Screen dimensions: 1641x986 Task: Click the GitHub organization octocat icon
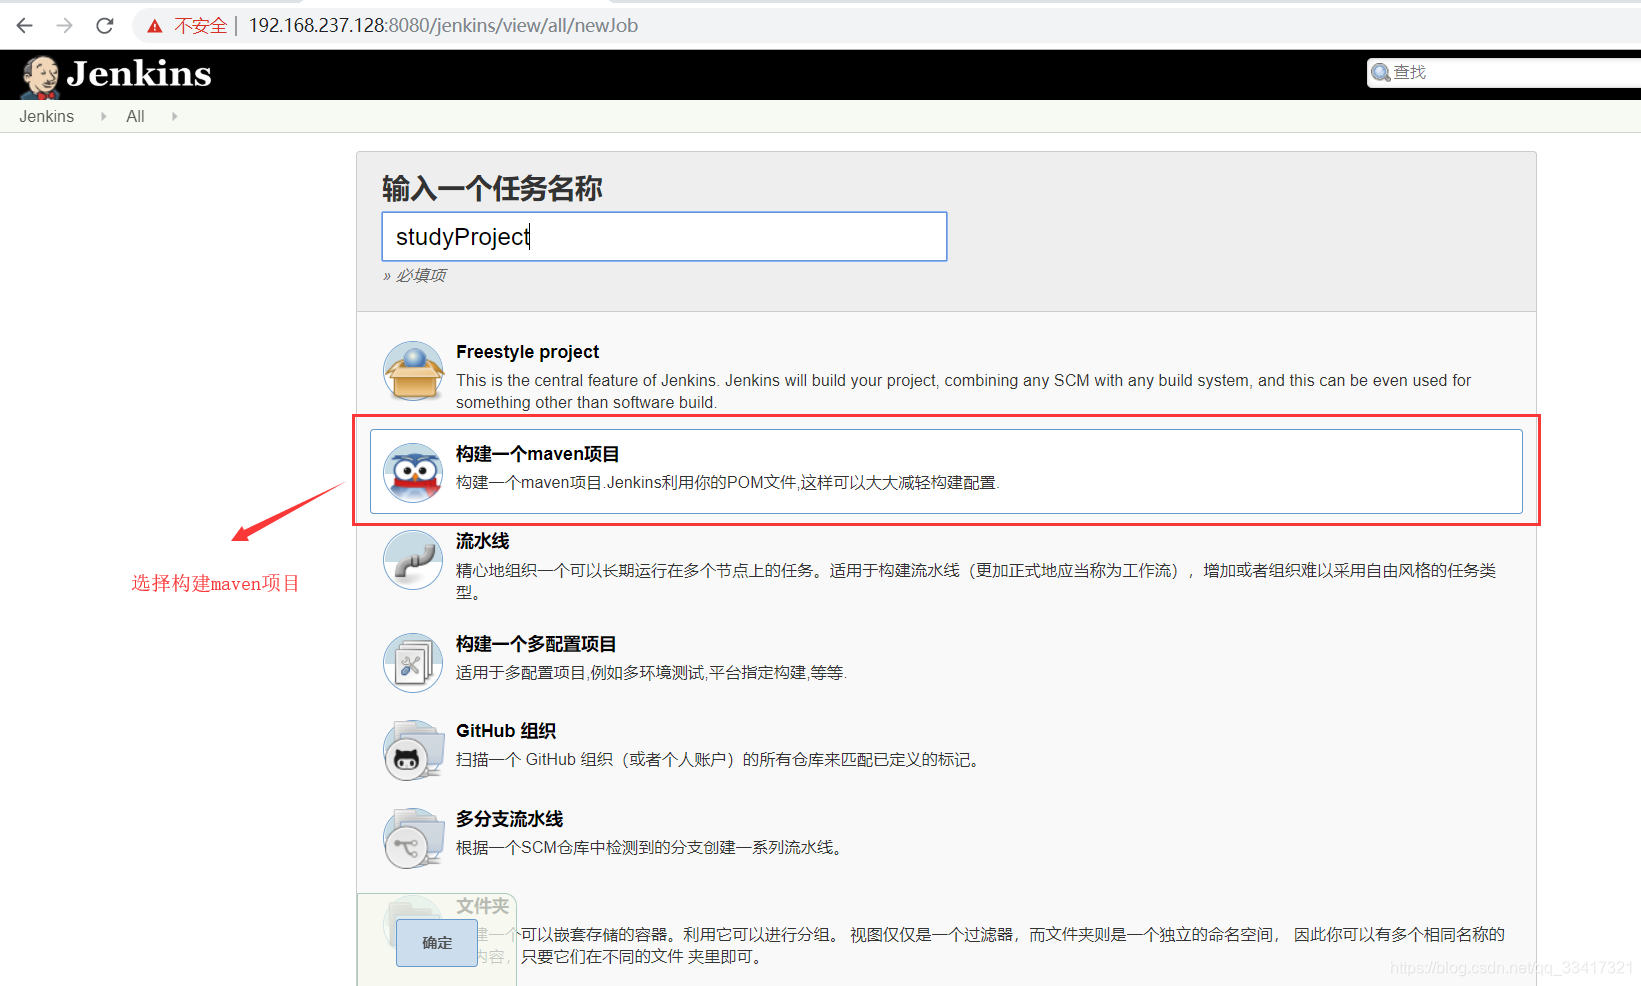(x=413, y=750)
